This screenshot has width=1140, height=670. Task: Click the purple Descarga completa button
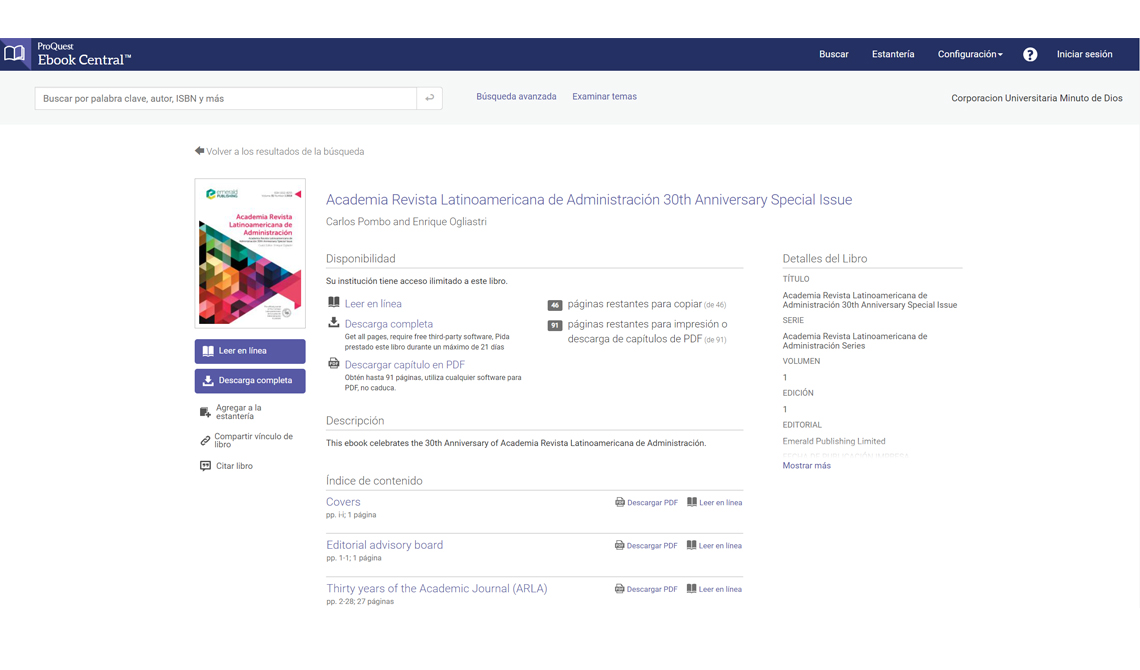250,381
